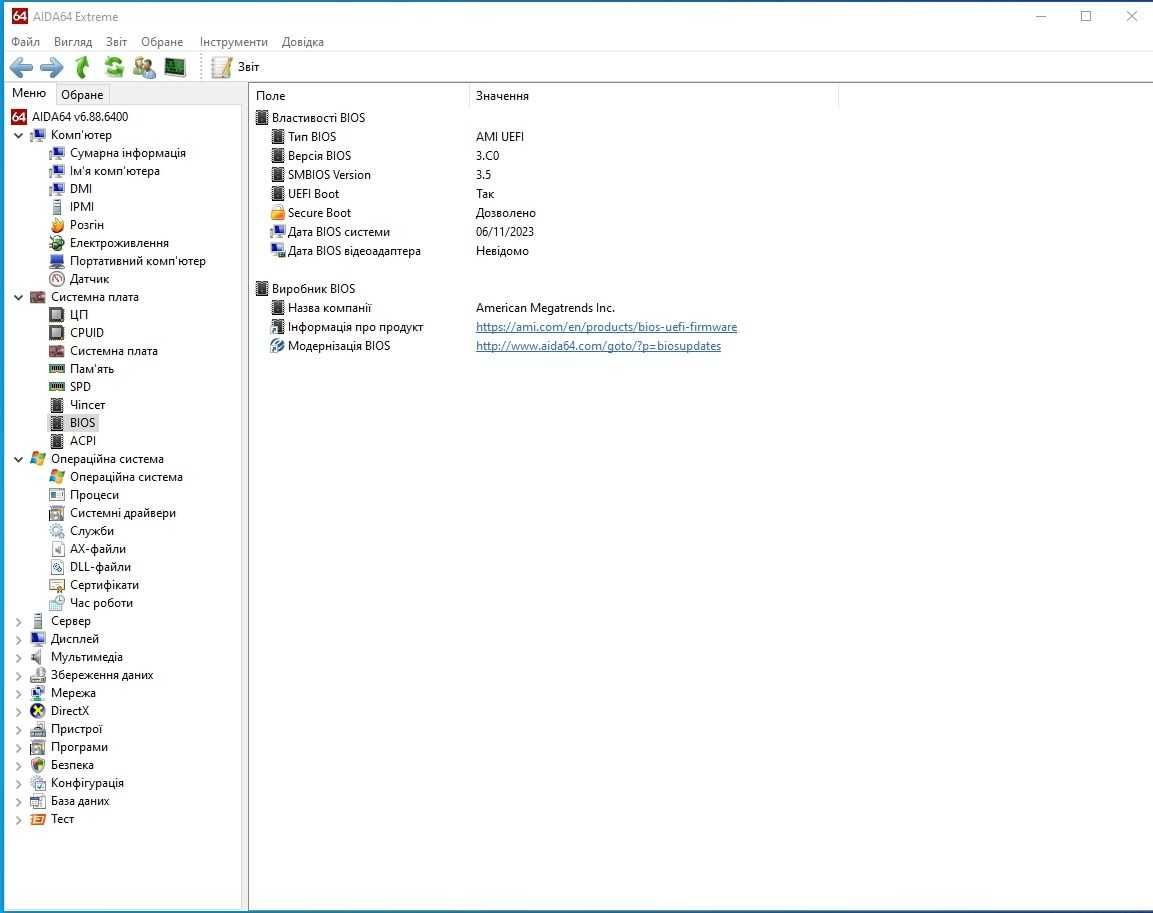
Task: Click the SPD memory icon
Action: [57, 387]
